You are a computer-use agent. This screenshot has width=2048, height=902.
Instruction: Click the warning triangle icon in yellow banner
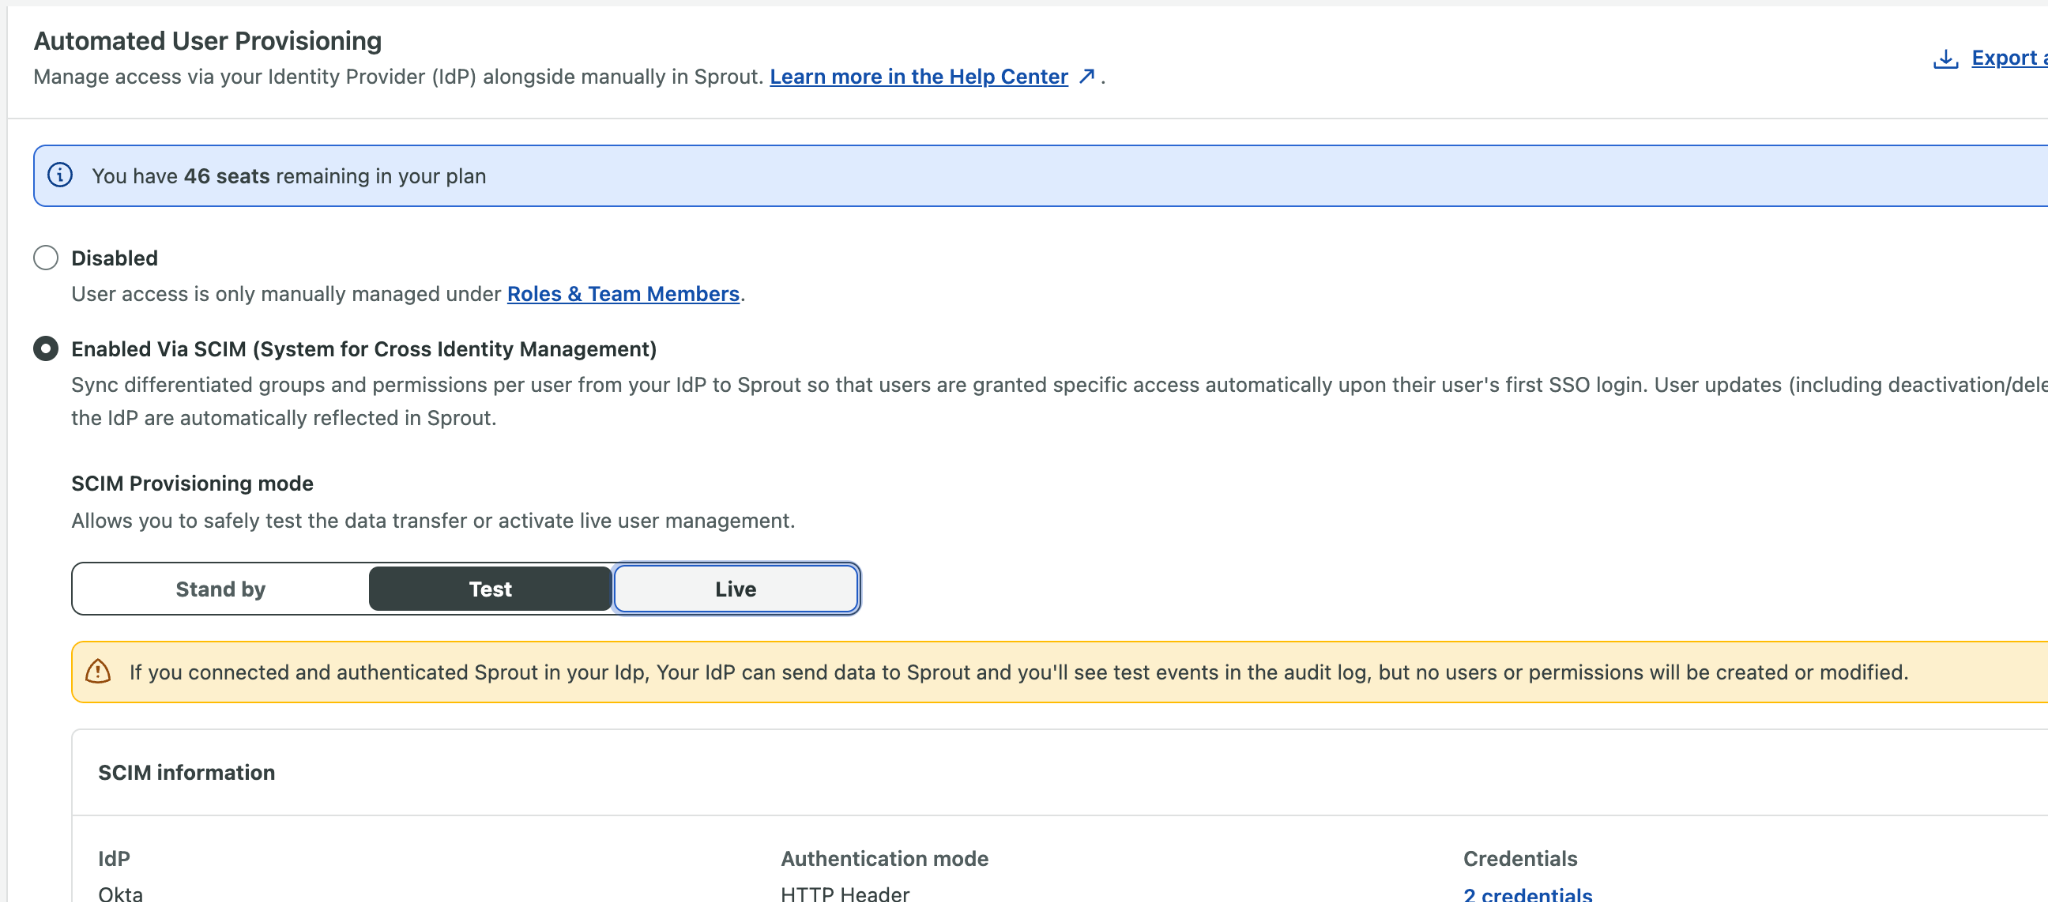[x=98, y=671]
